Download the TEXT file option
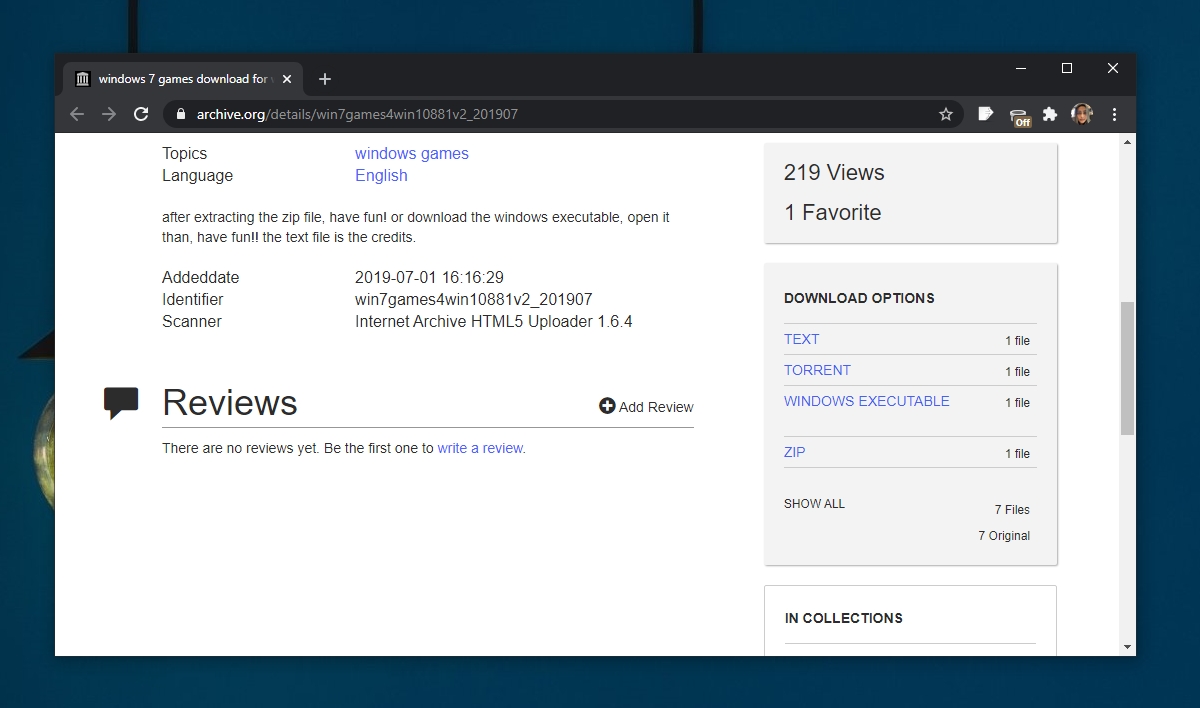This screenshot has width=1200, height=708. click(x=801, y=339)
